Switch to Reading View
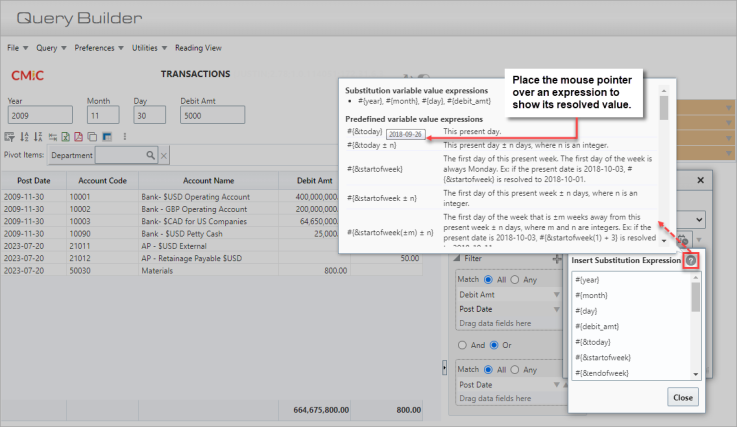Image resolution: width=737 pixels, height=427 pixels. [198, 48]
